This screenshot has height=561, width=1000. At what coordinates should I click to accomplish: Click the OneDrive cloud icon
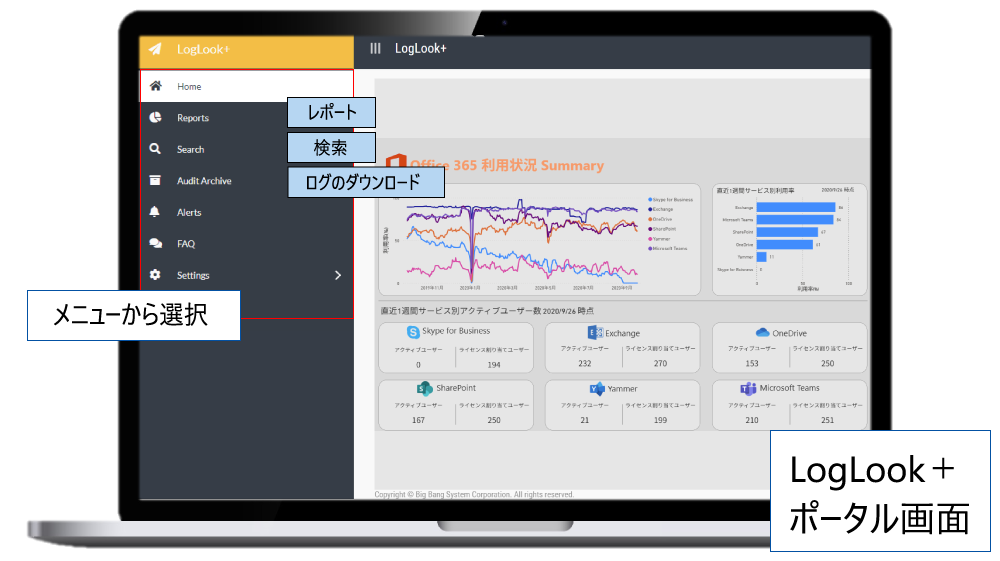click(x=762, y=332)
